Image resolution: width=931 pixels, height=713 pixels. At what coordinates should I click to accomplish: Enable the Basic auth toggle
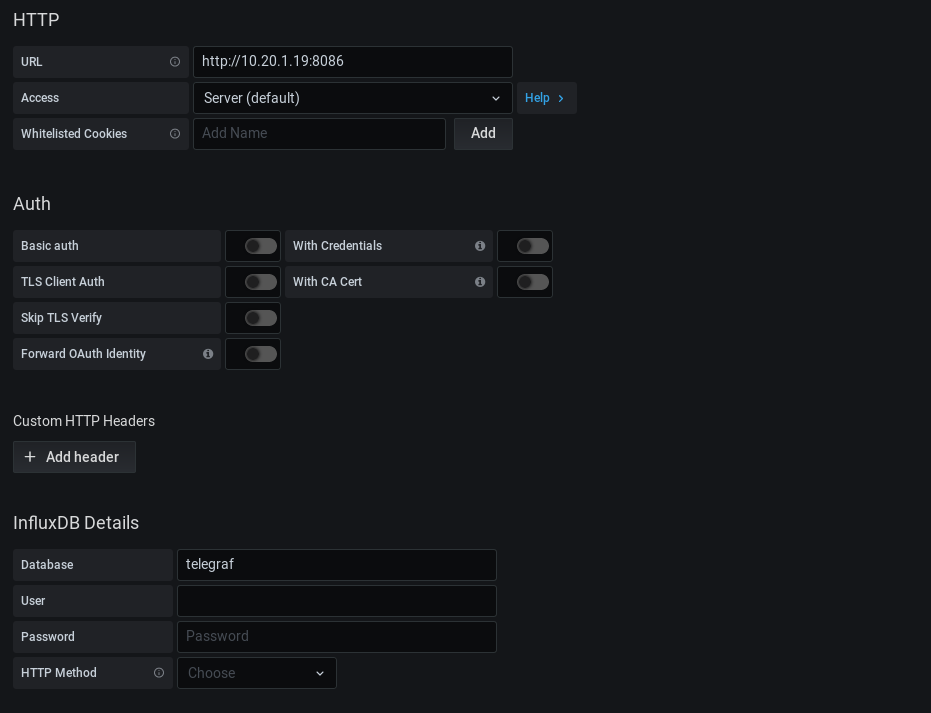point(260,246)
